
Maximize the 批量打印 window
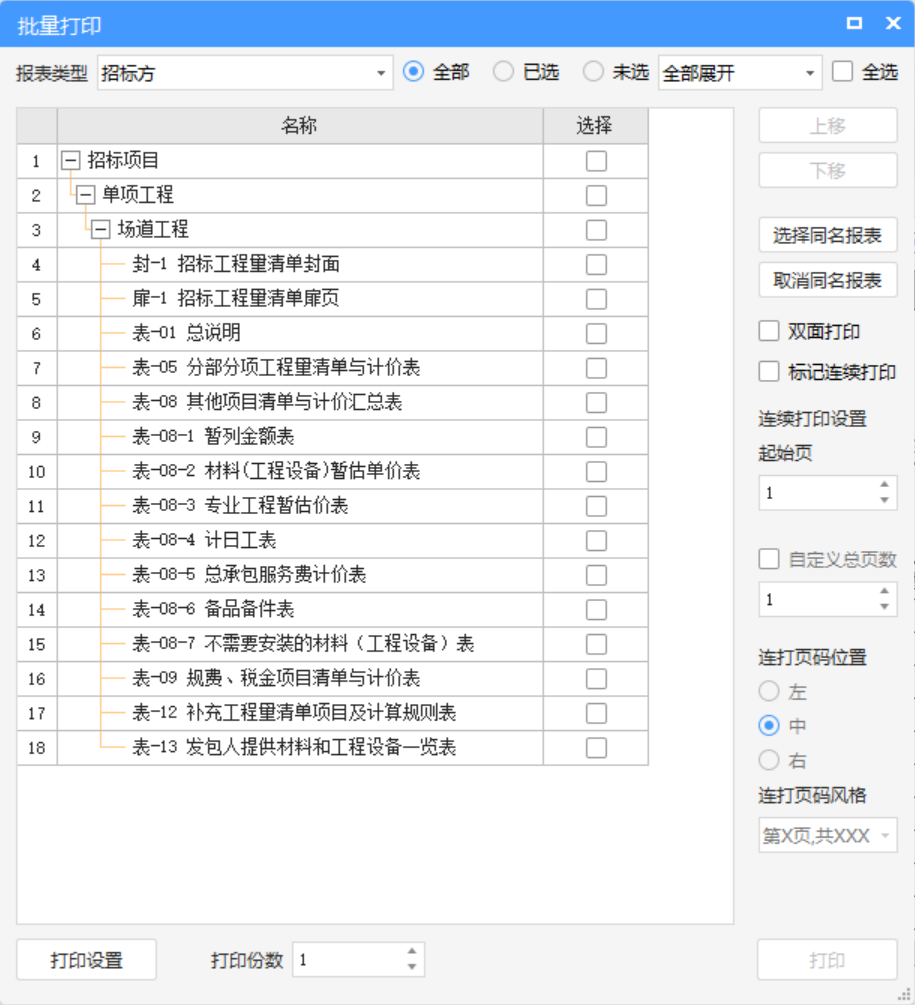click(x=855, y=24)
